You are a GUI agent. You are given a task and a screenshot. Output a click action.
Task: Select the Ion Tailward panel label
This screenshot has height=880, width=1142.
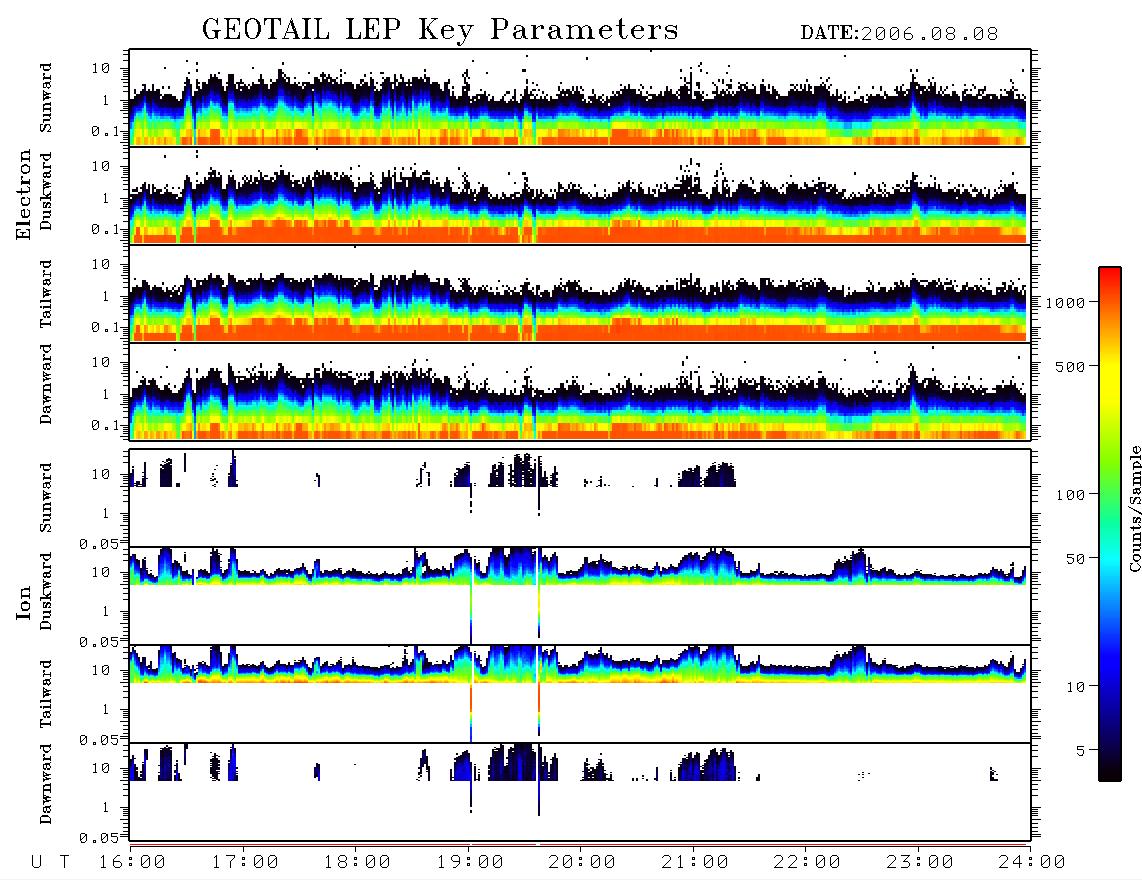click(46, 694)
